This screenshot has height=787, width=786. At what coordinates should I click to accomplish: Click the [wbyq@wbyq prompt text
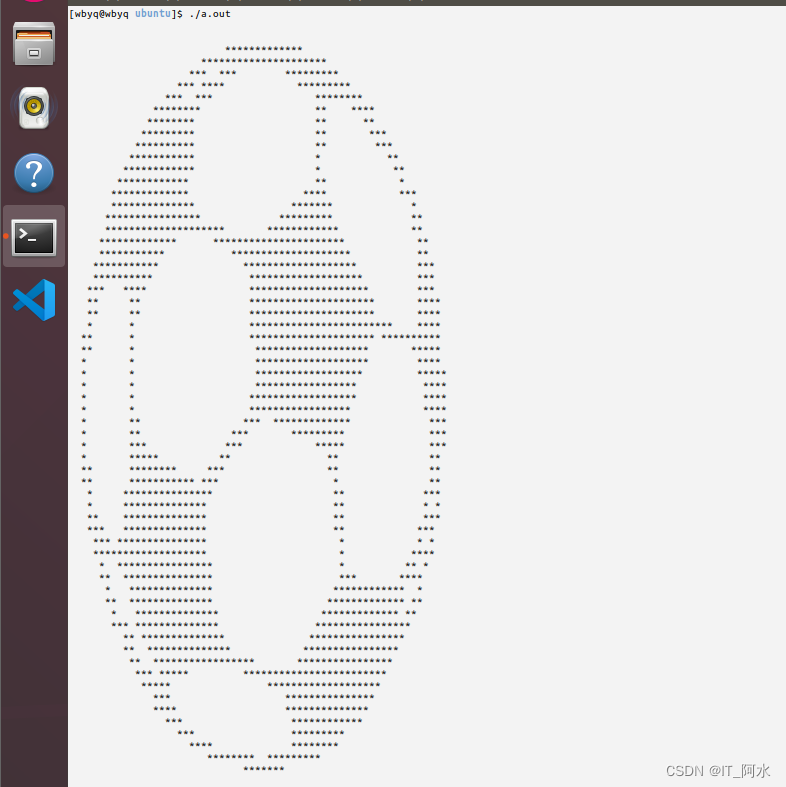tap(99, 14)
